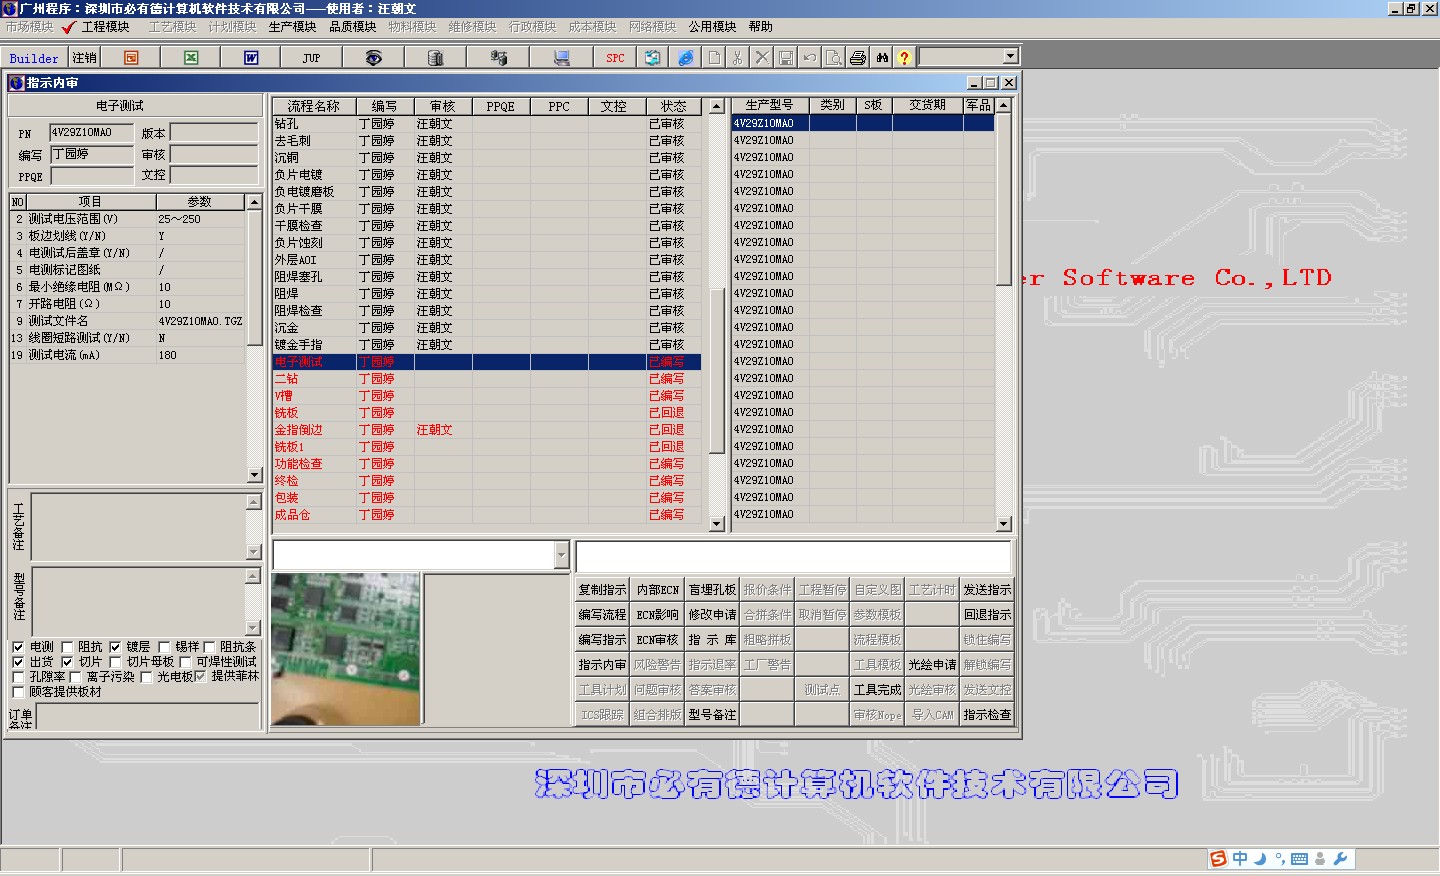The image size is (1440, 876).
Task: Click the 工具完成 button
Action: [877, 690]
